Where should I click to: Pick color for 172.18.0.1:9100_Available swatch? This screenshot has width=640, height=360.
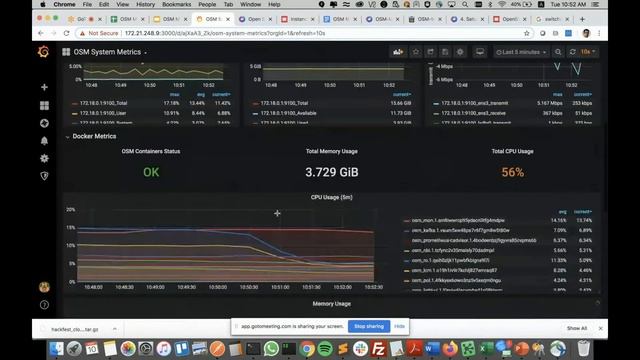pyautogui.click(x=255, y=113)
